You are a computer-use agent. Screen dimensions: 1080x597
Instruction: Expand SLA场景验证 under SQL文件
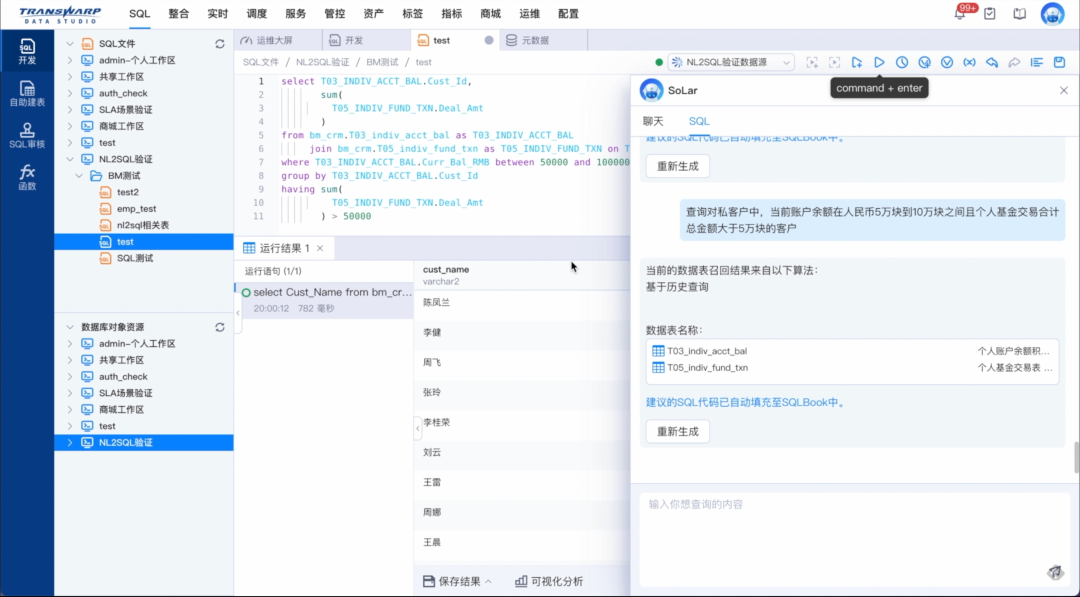pyautogui.click(x=70, y=109)
